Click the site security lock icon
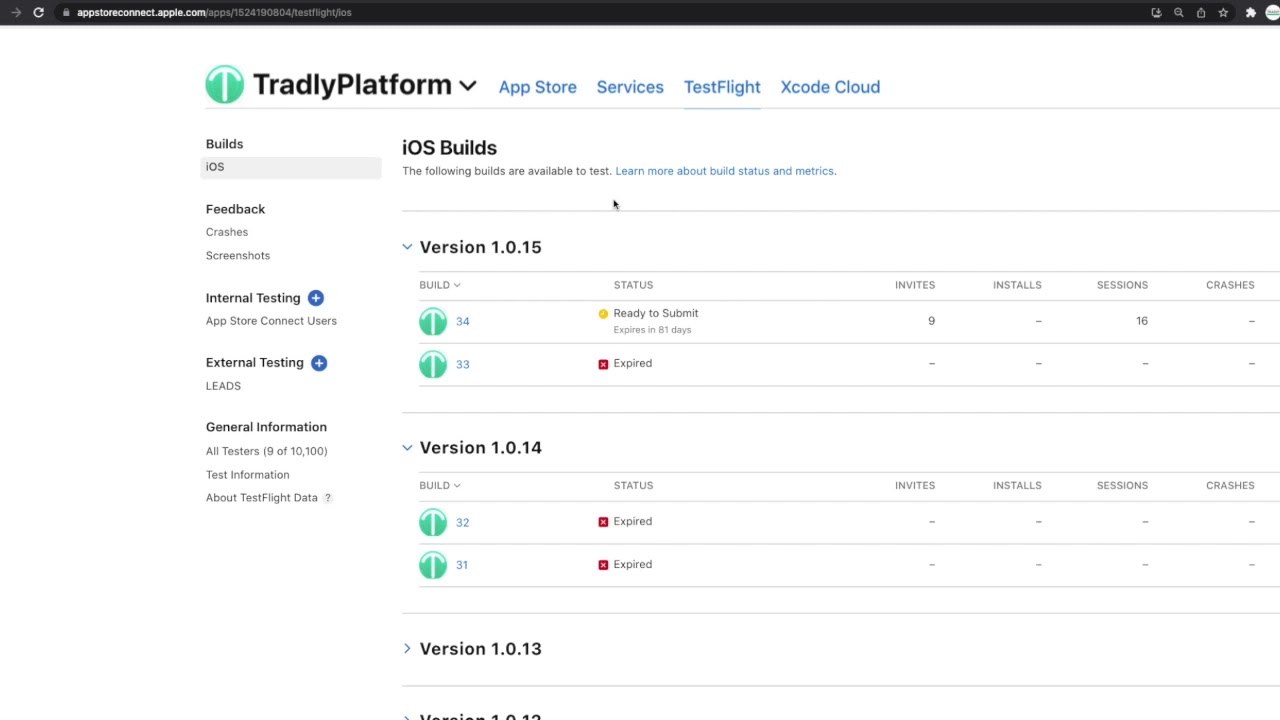Screen dimensions: 1280x720 (x=66, y=12)
